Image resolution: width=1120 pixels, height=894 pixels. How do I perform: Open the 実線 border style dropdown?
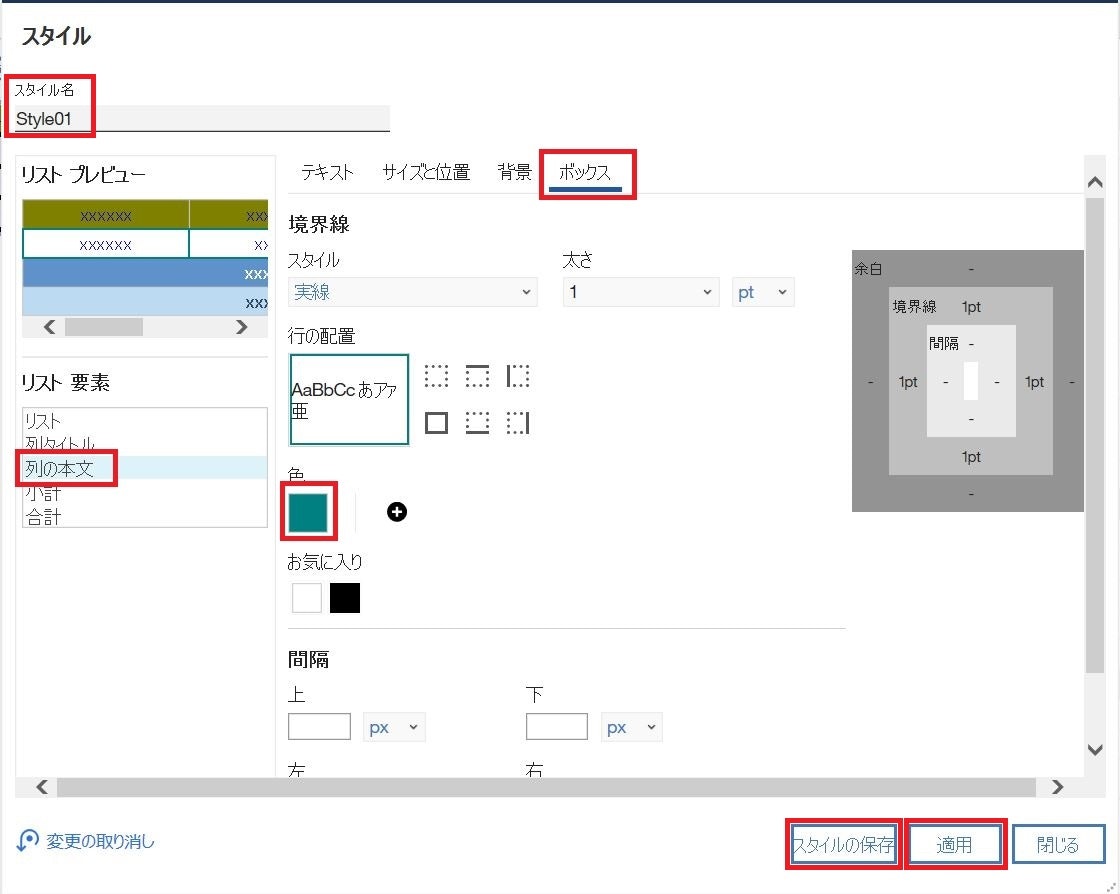(x=412, y=292)
